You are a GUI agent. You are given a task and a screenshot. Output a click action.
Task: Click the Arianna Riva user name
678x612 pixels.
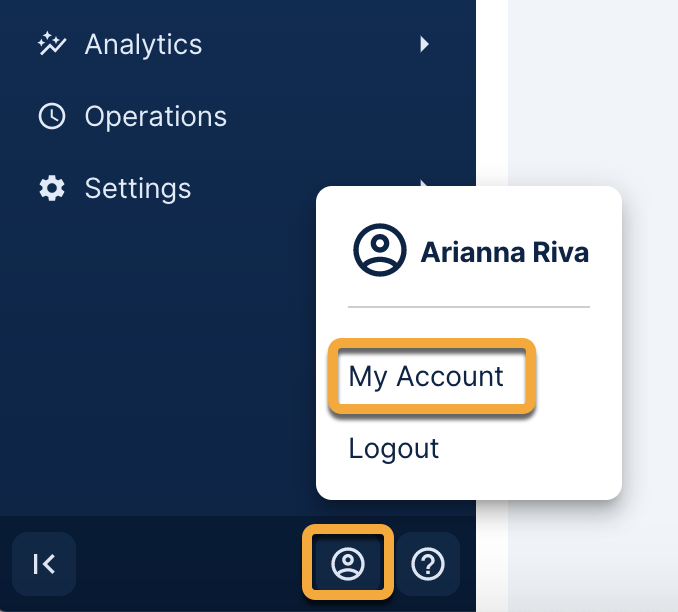point(504,252)
